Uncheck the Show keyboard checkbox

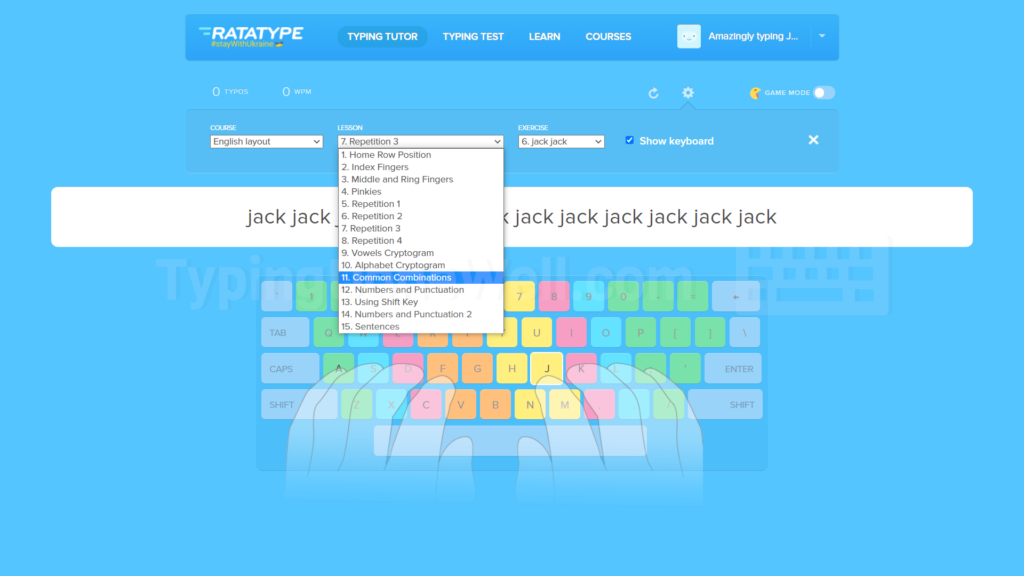point(630,140)
